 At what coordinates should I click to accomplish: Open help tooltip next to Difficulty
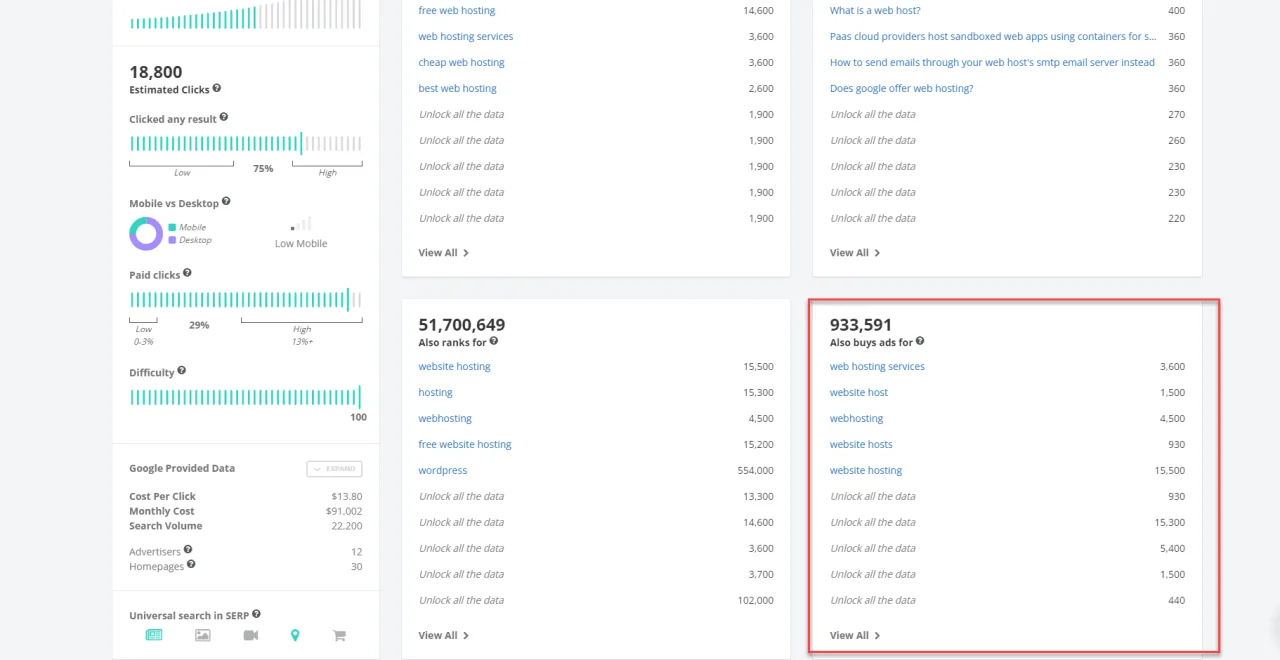pyautogui.click(x=181, y=371)
